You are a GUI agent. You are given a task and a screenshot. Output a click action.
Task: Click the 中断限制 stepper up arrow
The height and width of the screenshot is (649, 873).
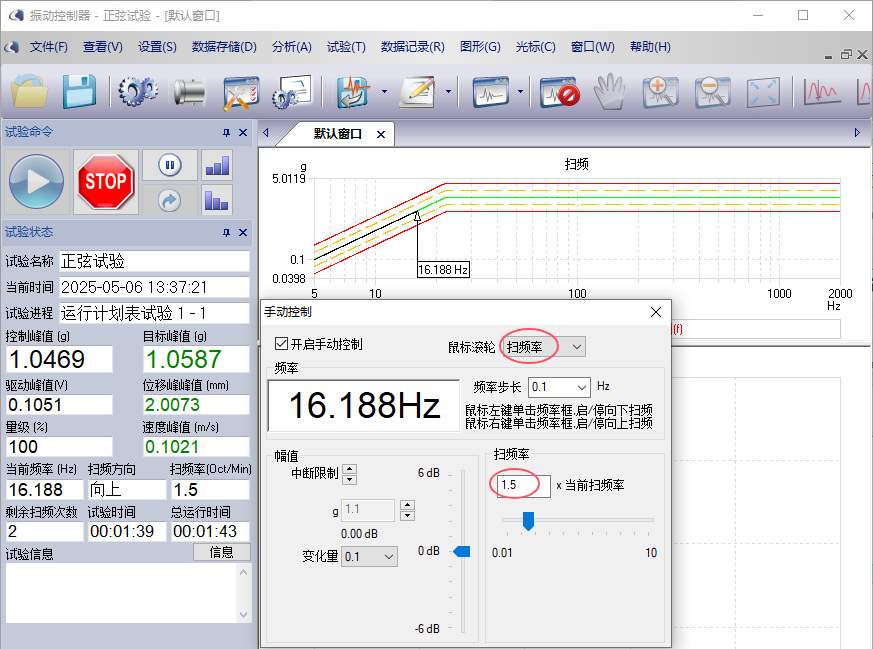(350, 469)
